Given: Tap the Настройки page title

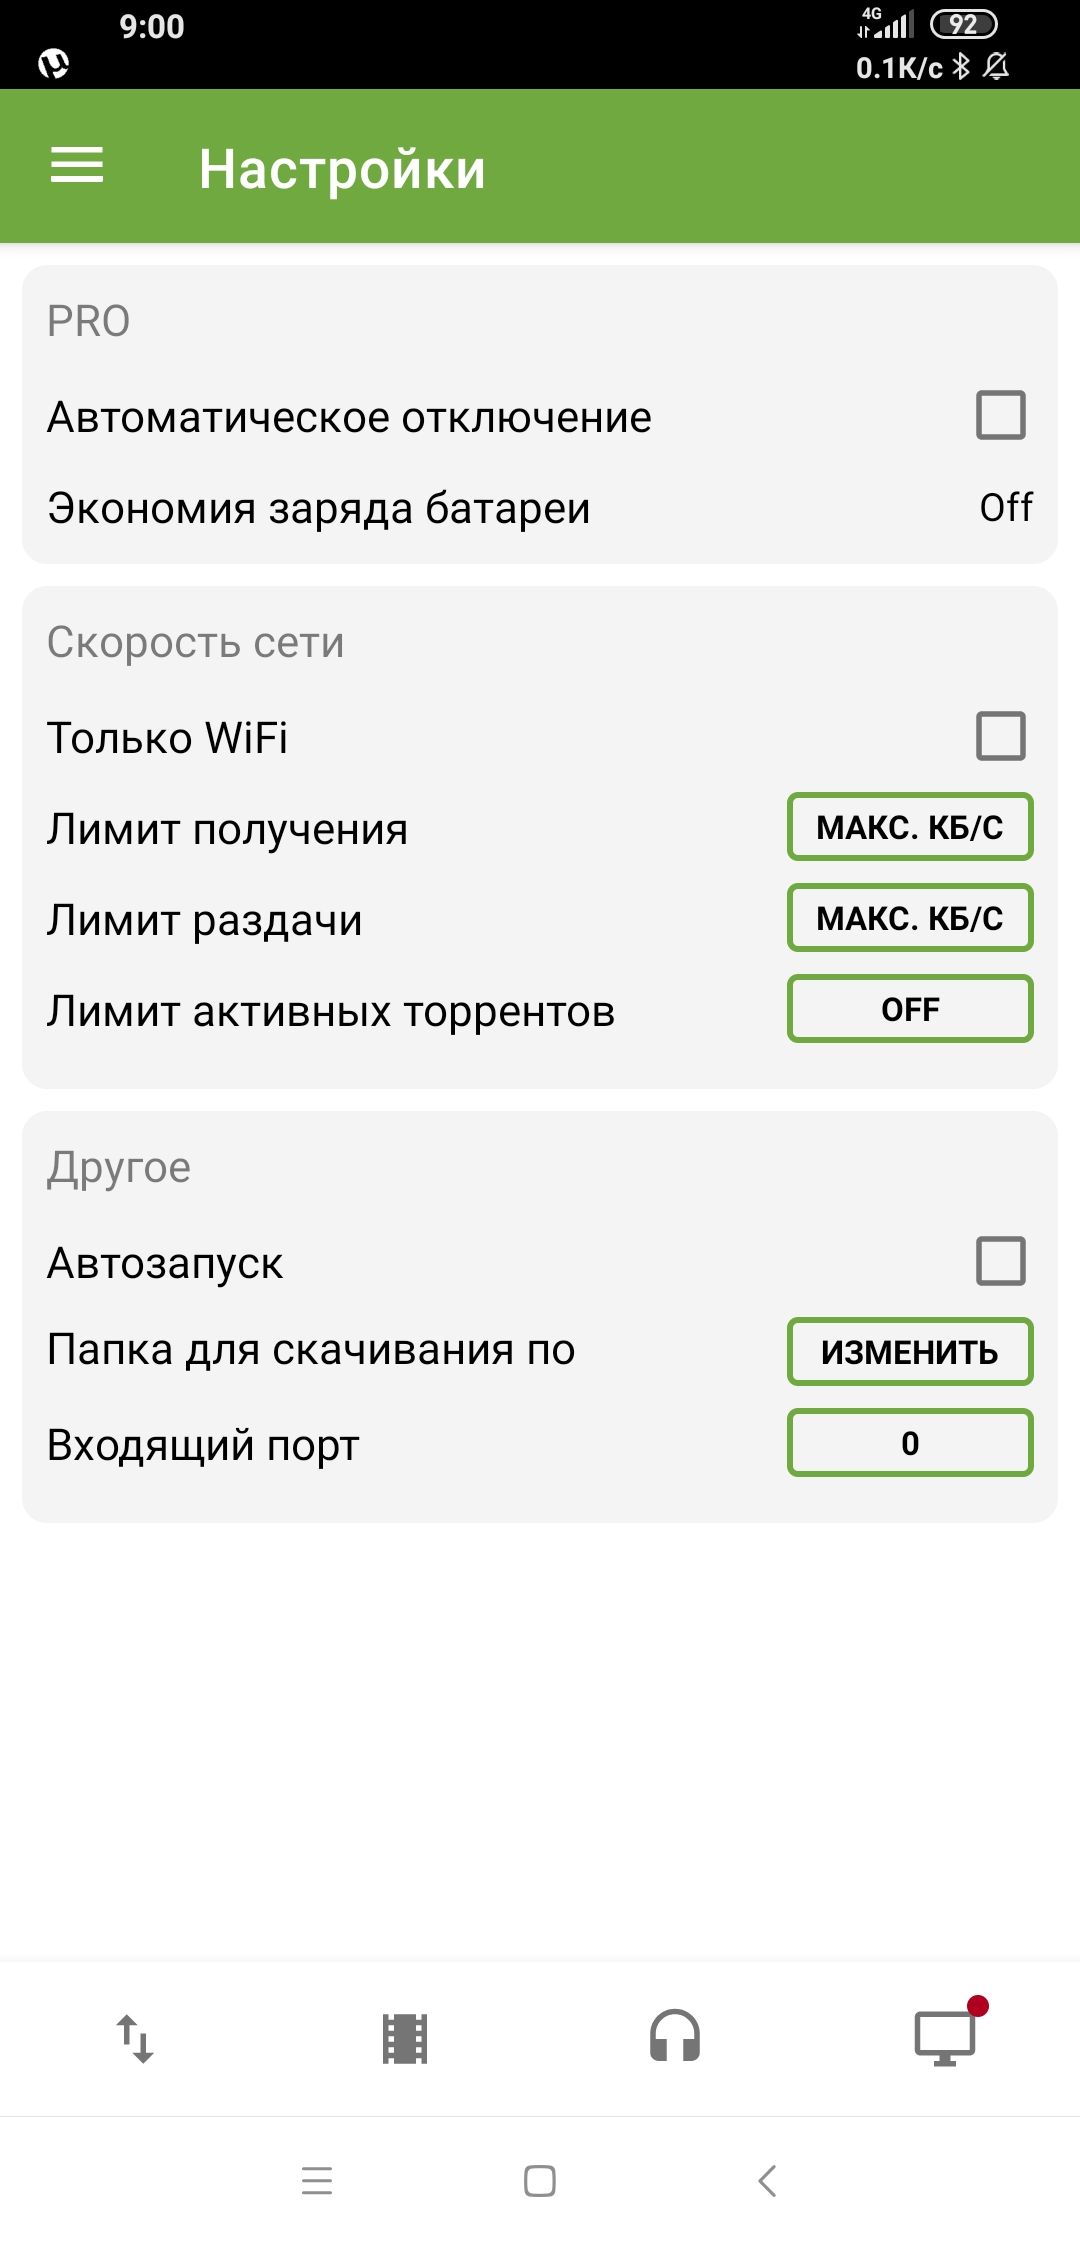Looking at the screenshot, I should 342,169.
